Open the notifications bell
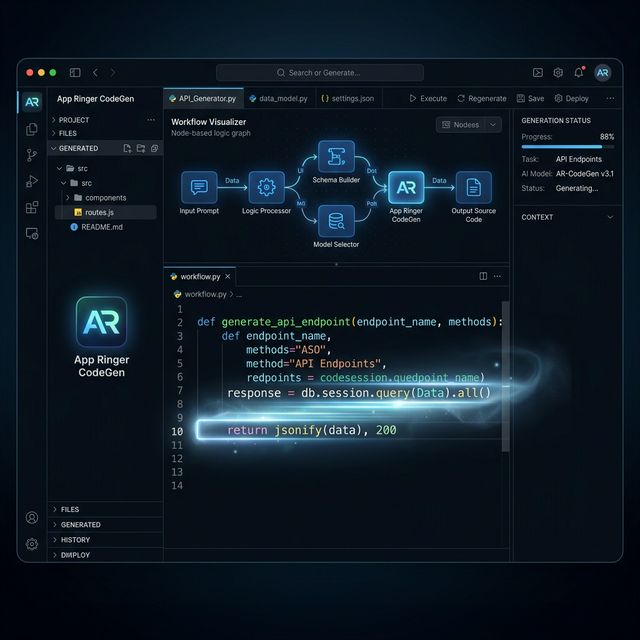The width and height of the screenshot is (640, 640). click(x=579, y=73)
